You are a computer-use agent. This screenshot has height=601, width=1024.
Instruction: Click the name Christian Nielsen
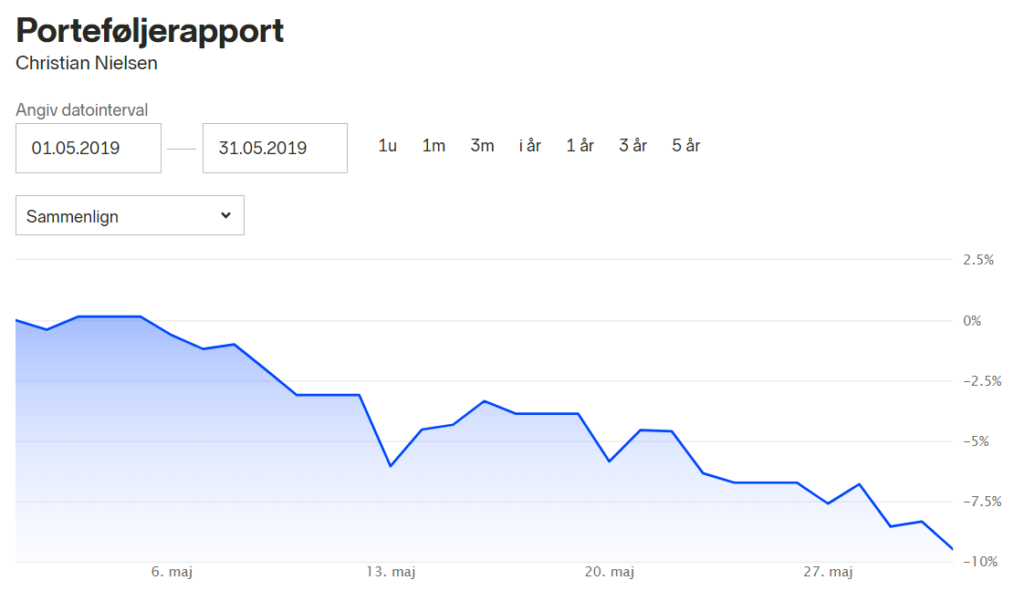(87, 63)
